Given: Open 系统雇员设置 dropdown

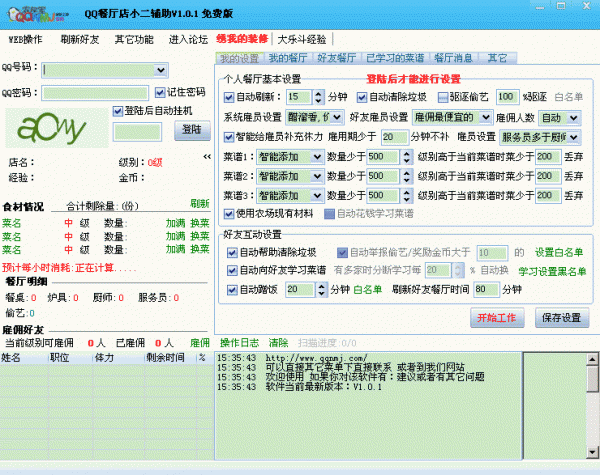Looking at the screenshot, I should tap(336, 117).
